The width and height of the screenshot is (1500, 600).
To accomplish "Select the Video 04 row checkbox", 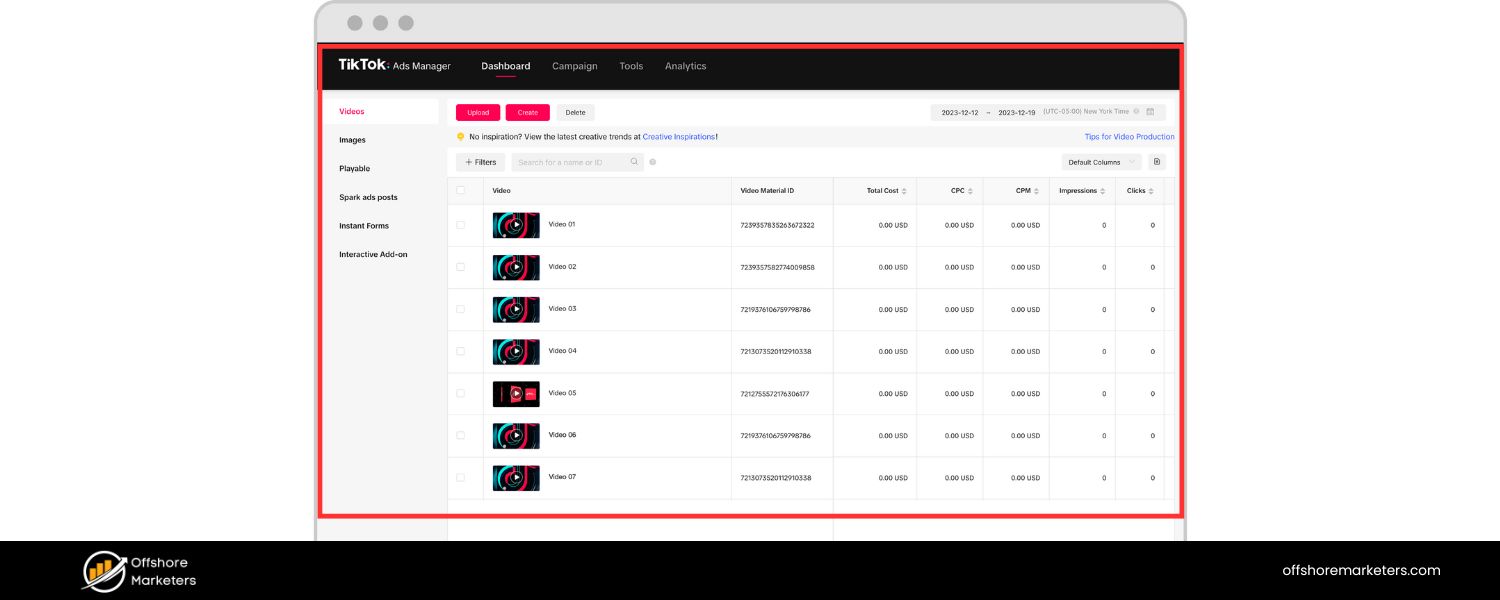I will tap(461, 351).
